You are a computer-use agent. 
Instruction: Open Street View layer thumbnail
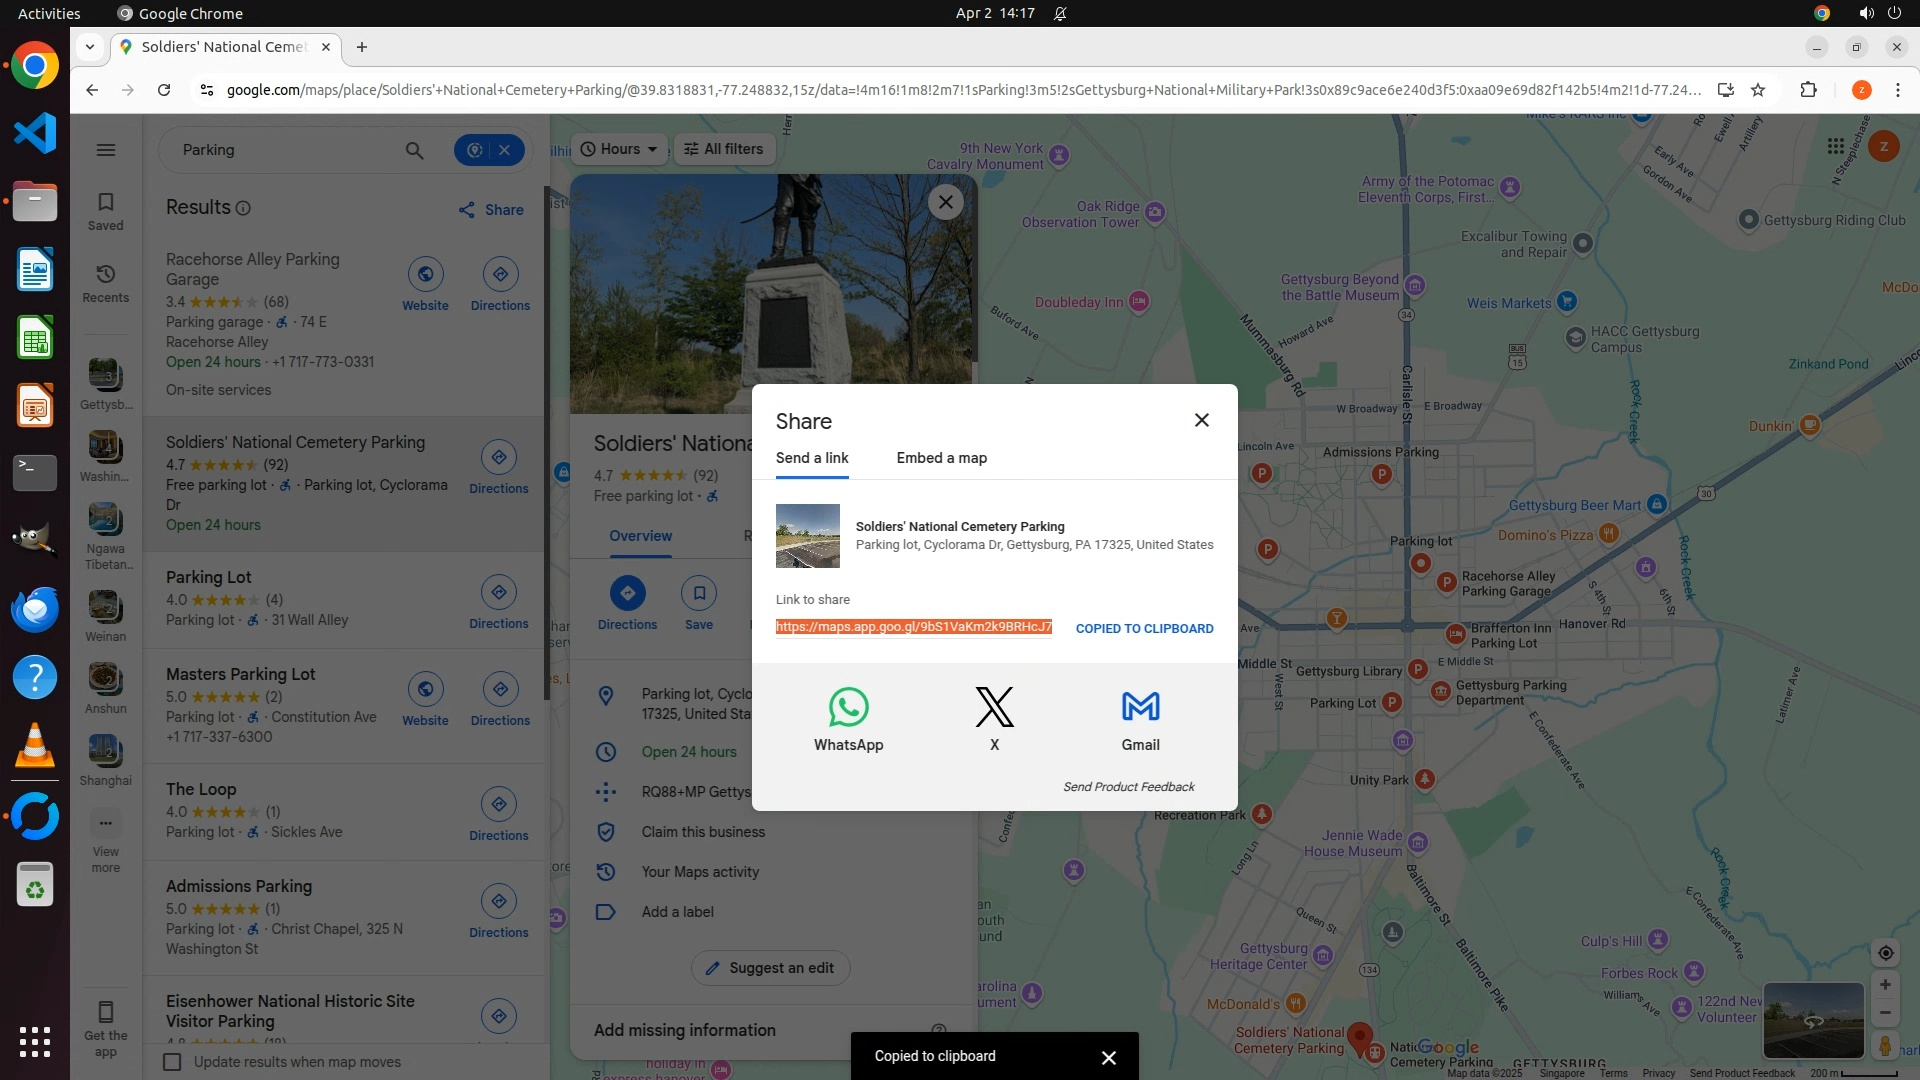tap(1813, 1020)
